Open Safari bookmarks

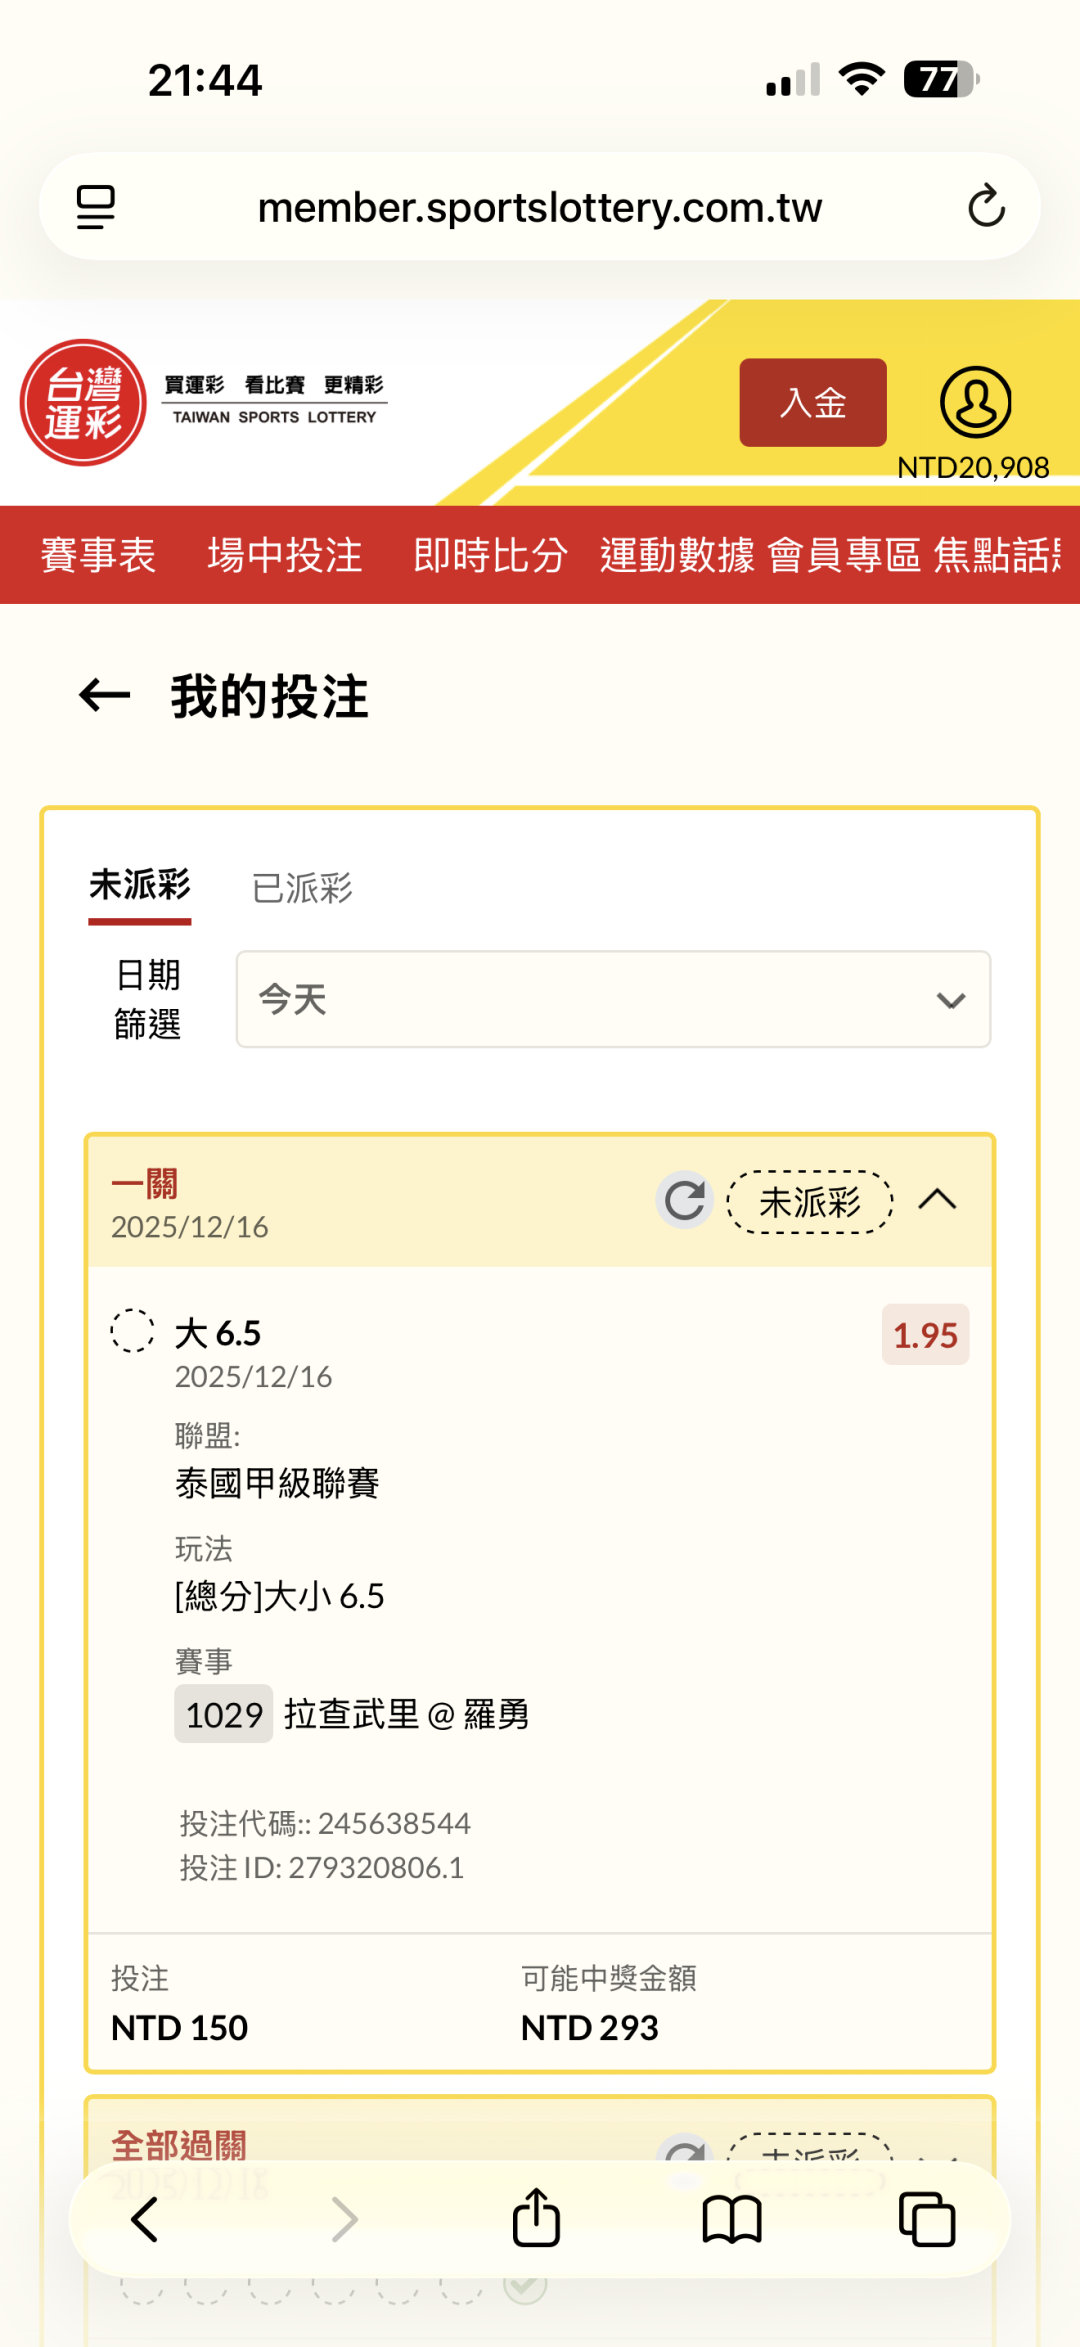pos(732,2219)
